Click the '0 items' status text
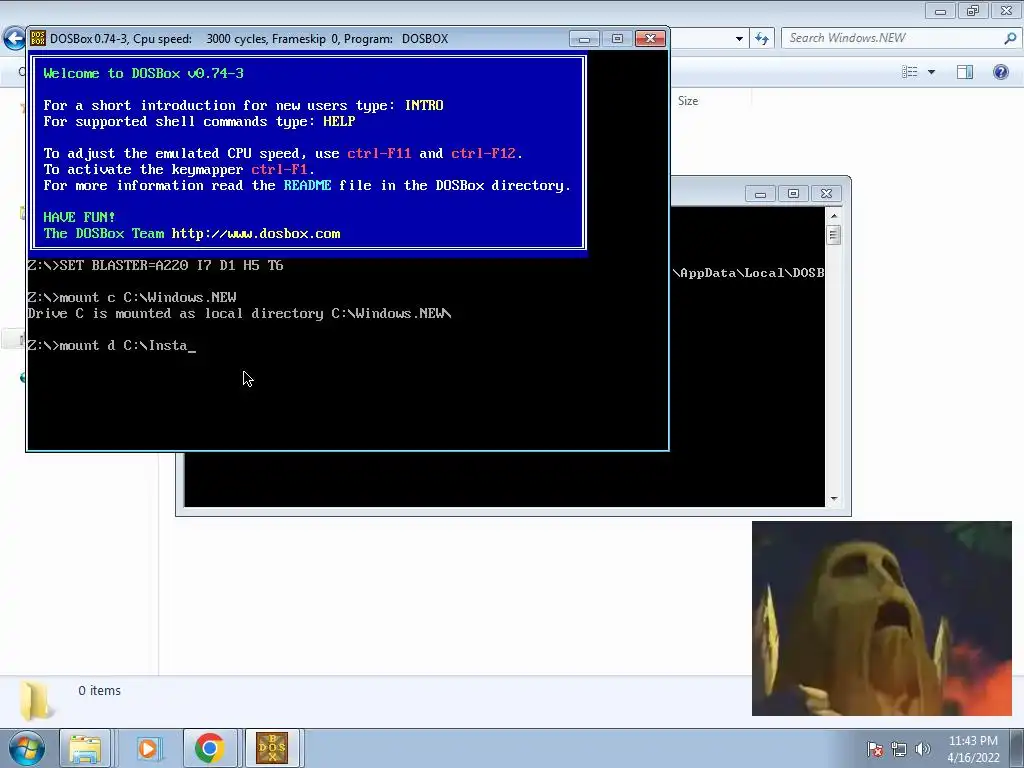This screenshot has height=768, width=1024. (x=99, y=690)
